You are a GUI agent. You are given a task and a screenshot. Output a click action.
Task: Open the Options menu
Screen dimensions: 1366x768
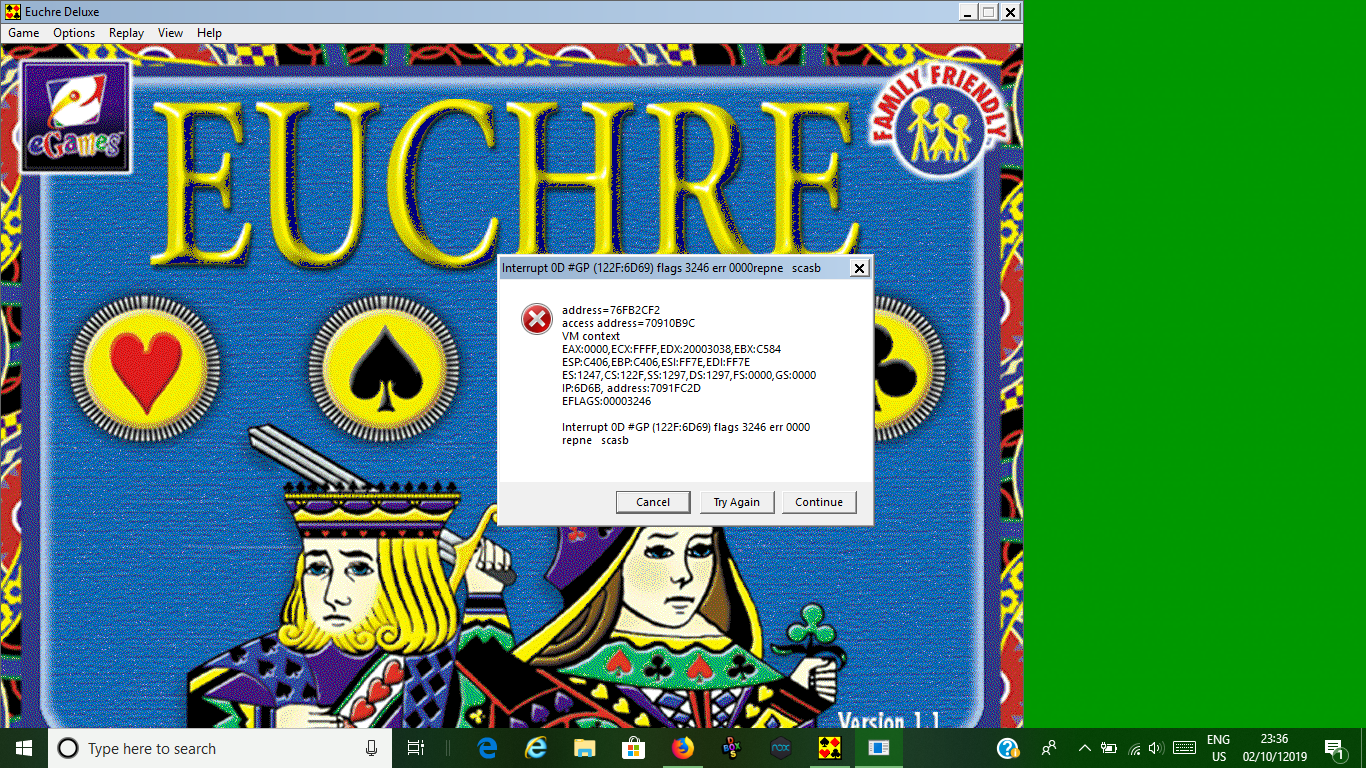click(74, 33)
